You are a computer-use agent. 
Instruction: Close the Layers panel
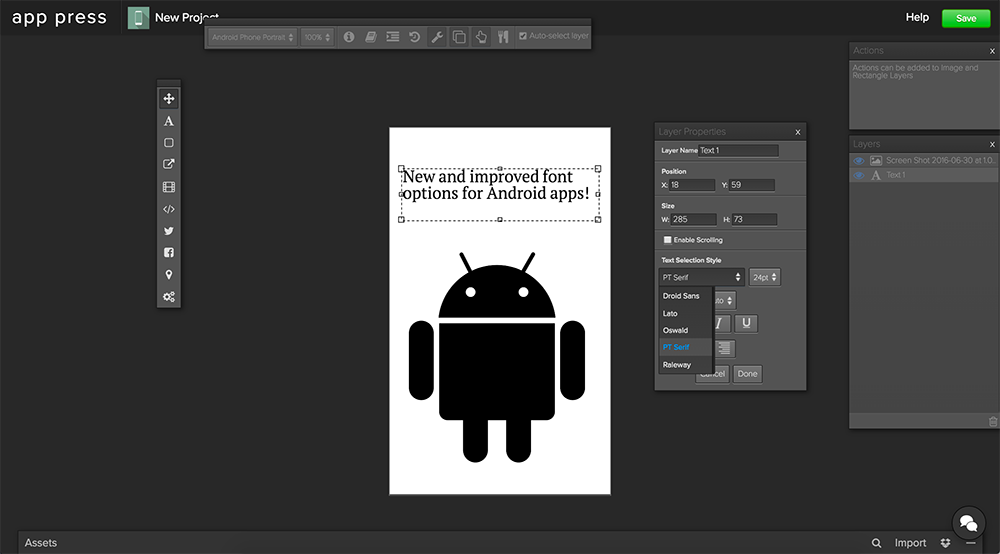[992, 145]
